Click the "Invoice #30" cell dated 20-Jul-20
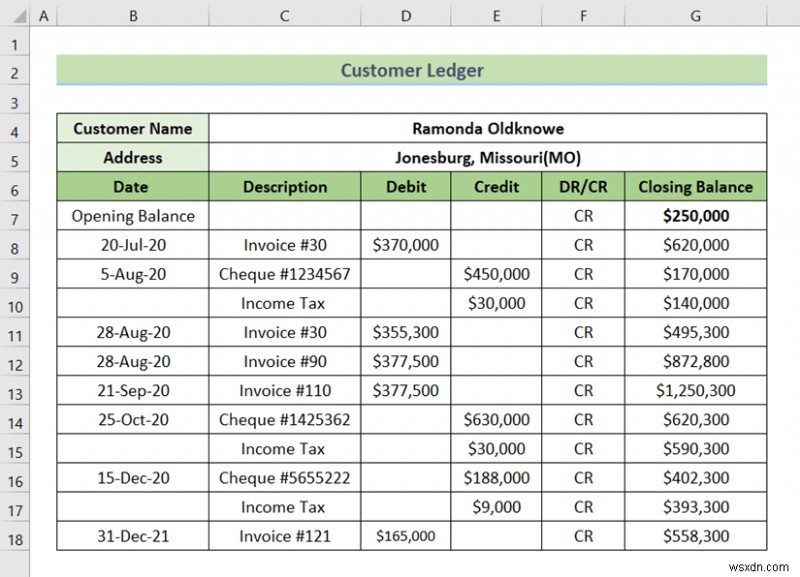This screenshot has width=800, height=577. (284, 245)
